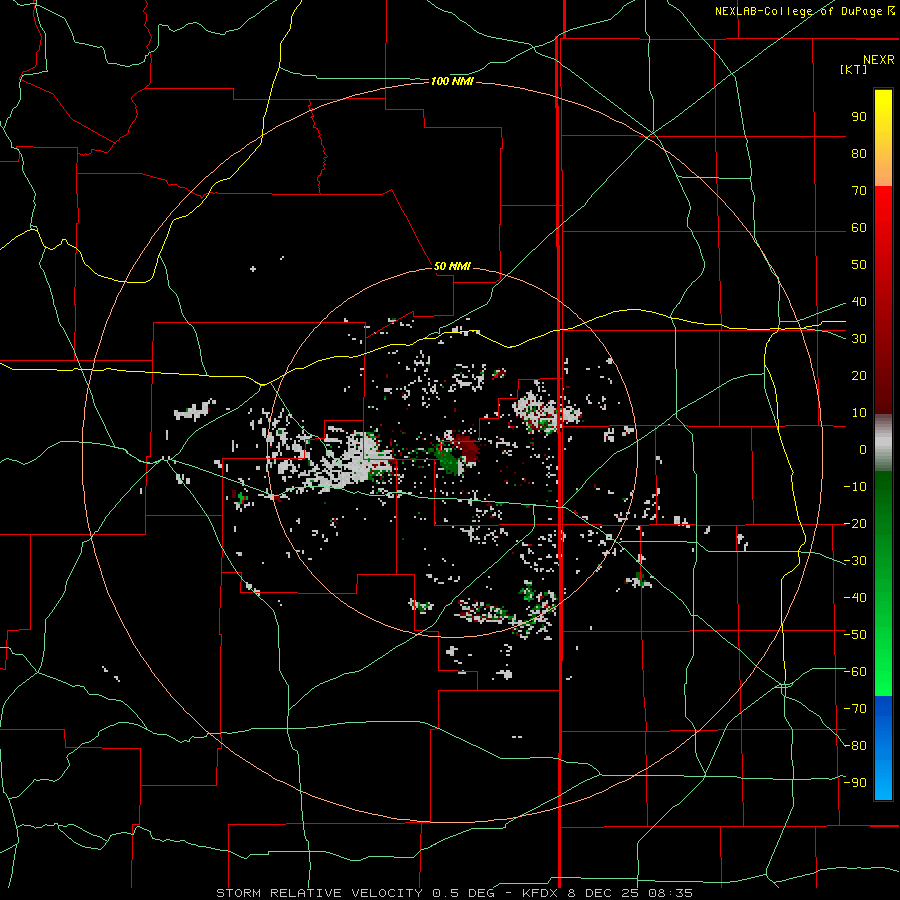
Task: Click the positive 70 scale label
Action: tap(859, 191)
